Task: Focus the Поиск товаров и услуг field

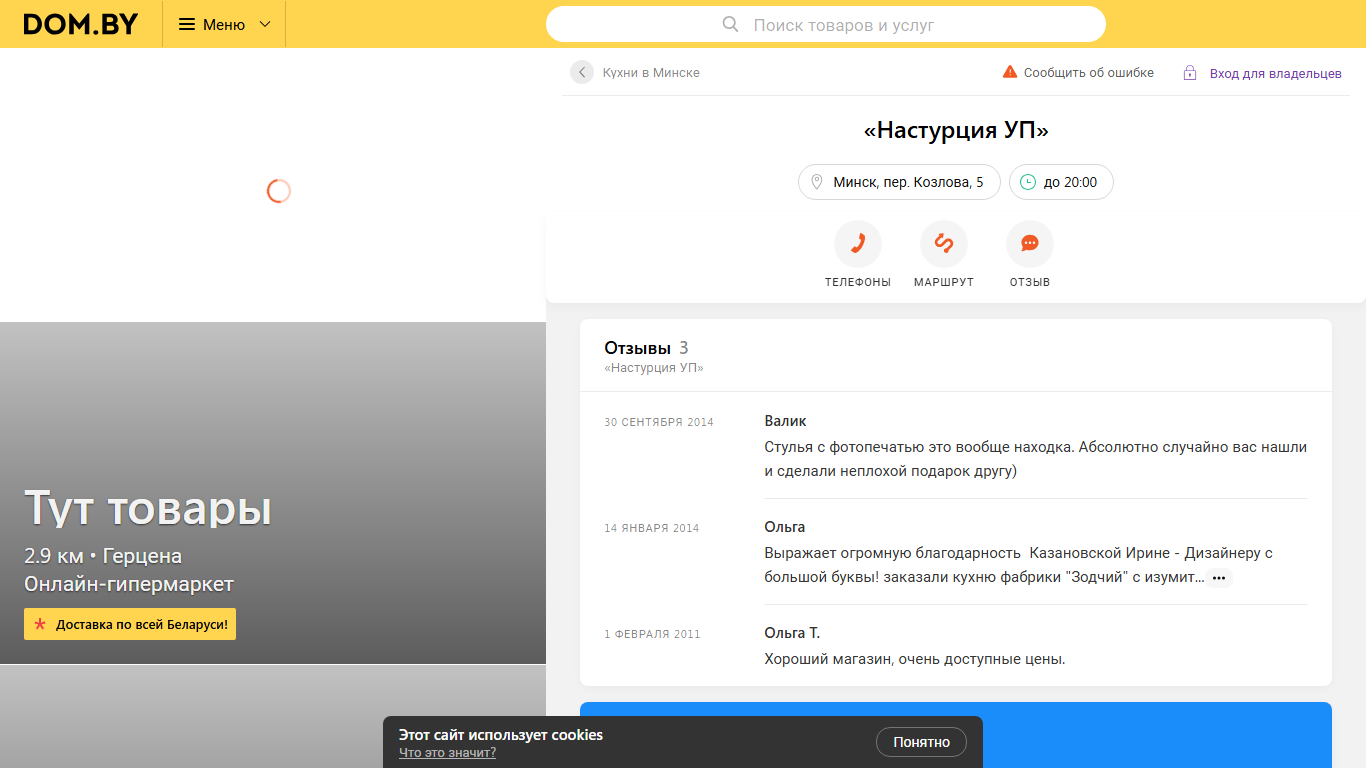Action: (826, 24)
